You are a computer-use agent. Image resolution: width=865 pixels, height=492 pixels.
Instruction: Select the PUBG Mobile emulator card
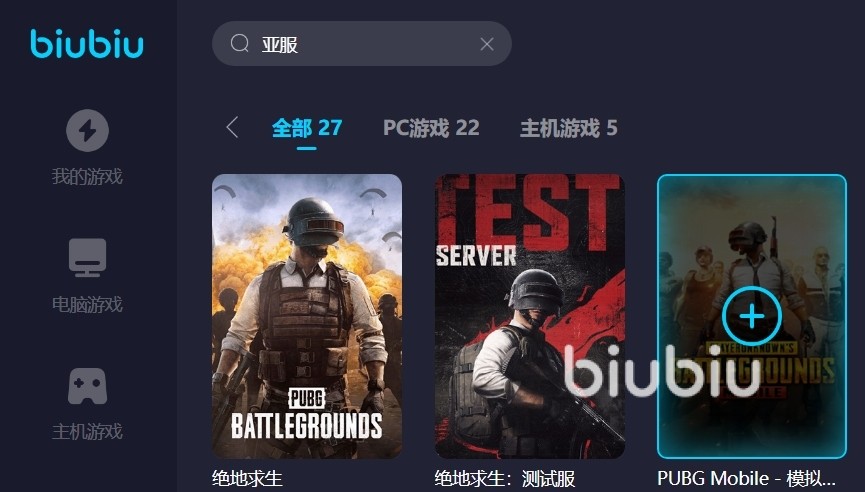(751, 316)
